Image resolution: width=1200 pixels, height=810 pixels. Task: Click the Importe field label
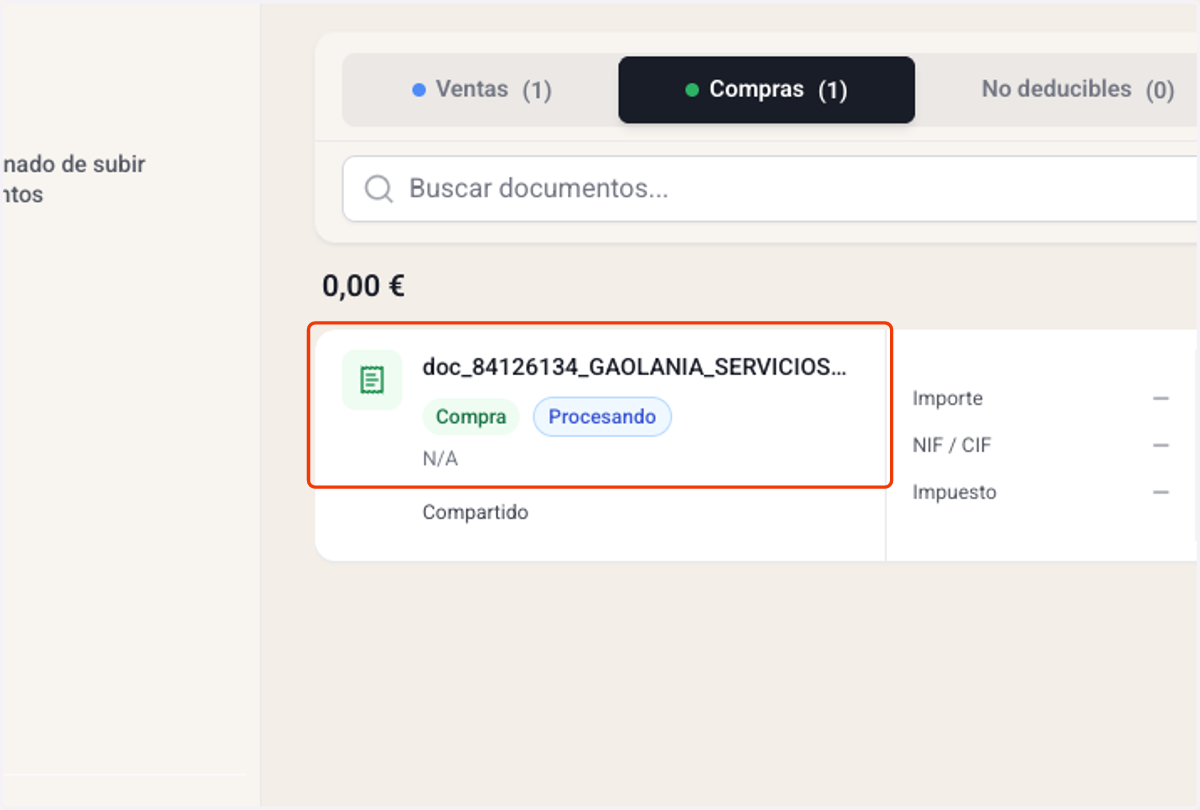[947, 398]
